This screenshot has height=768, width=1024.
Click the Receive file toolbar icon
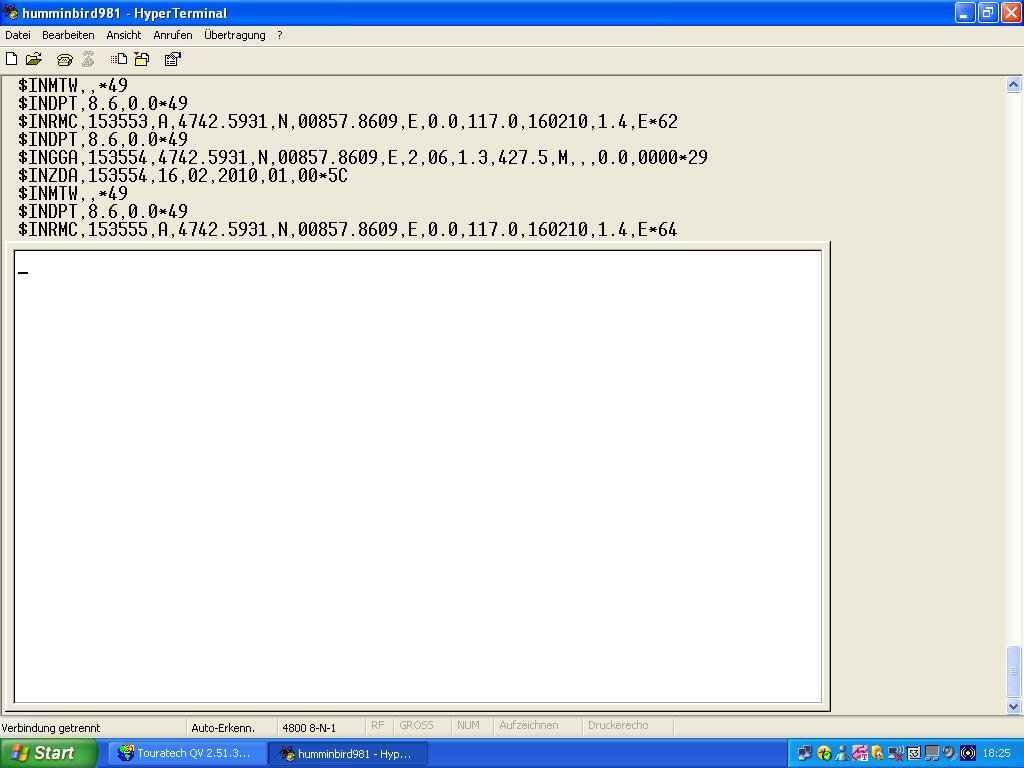click(142, 59)
